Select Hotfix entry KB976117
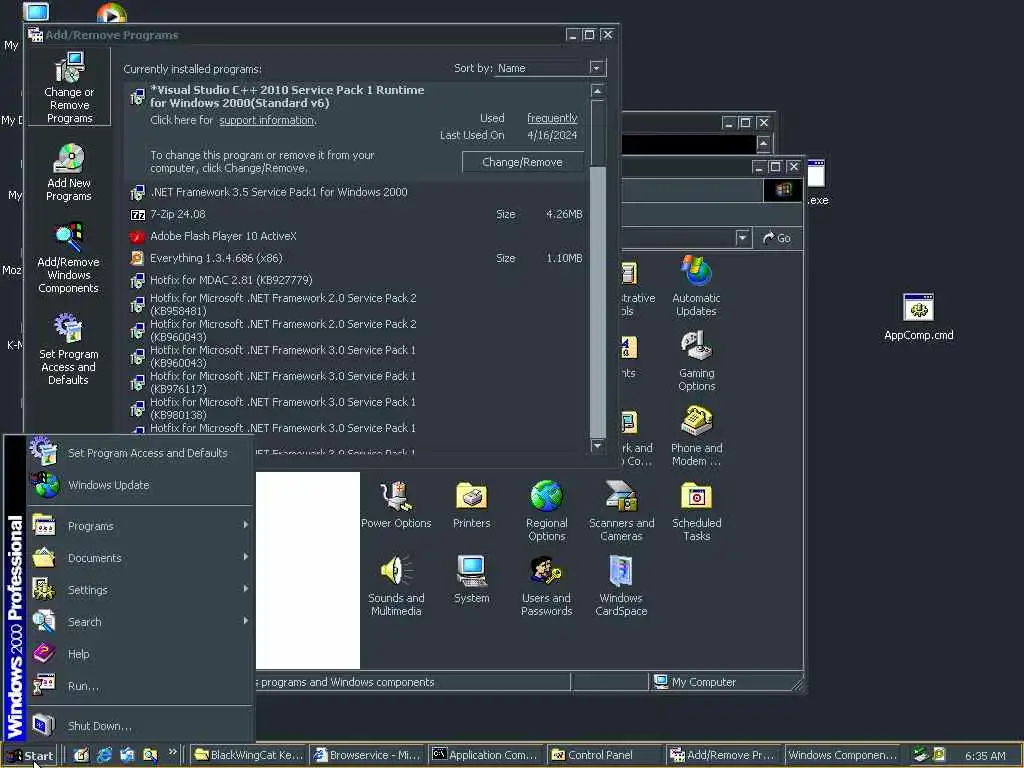This screenshot has height=768, width=1024. pos(356,383)
